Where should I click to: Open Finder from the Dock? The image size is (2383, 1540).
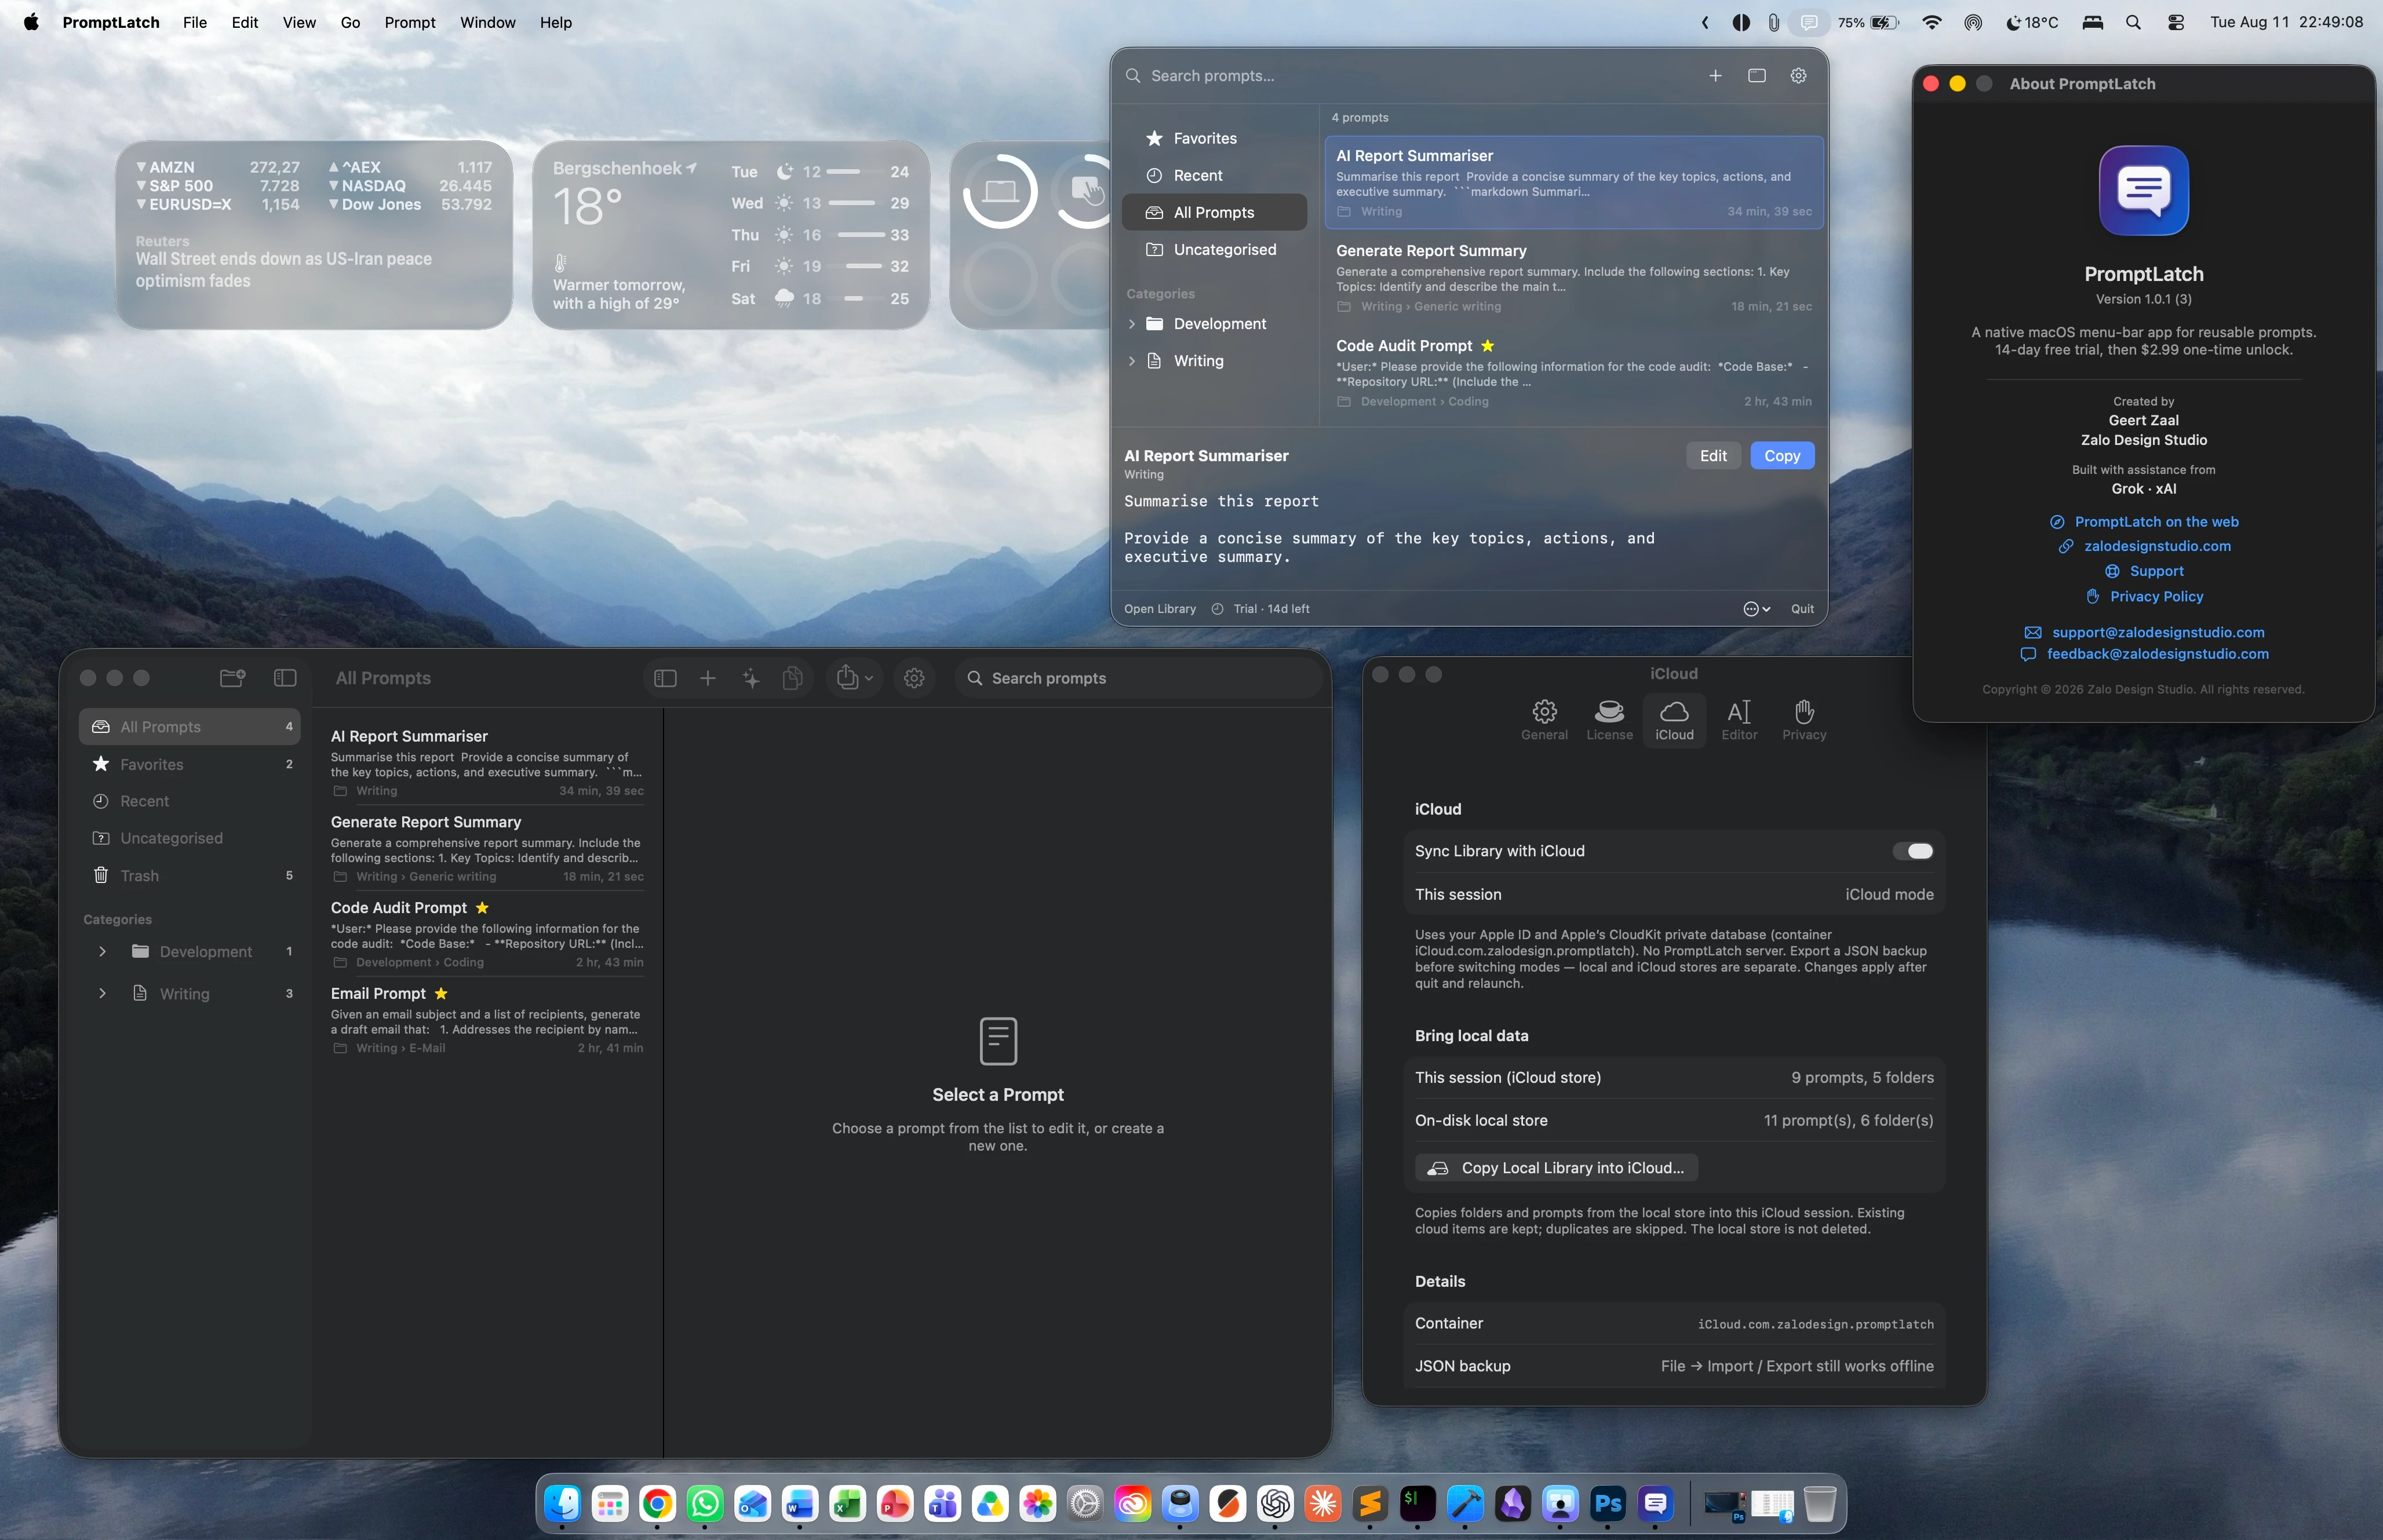[562, 1503]
